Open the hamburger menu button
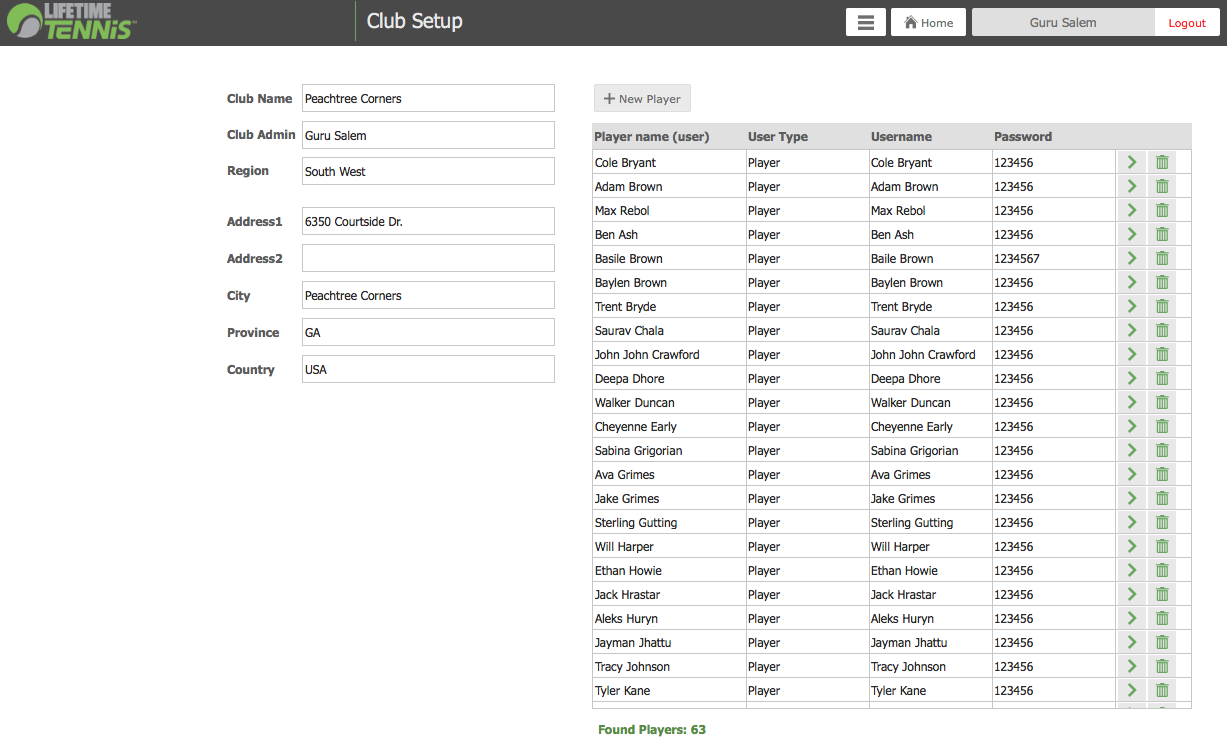The height and width of the screenshot is (741, 1227). click(866, 22)
